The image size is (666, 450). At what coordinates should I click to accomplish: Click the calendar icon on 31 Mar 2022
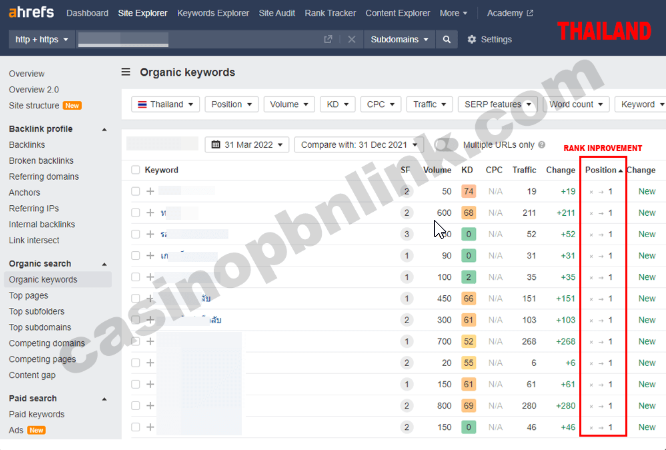point(216,144)
